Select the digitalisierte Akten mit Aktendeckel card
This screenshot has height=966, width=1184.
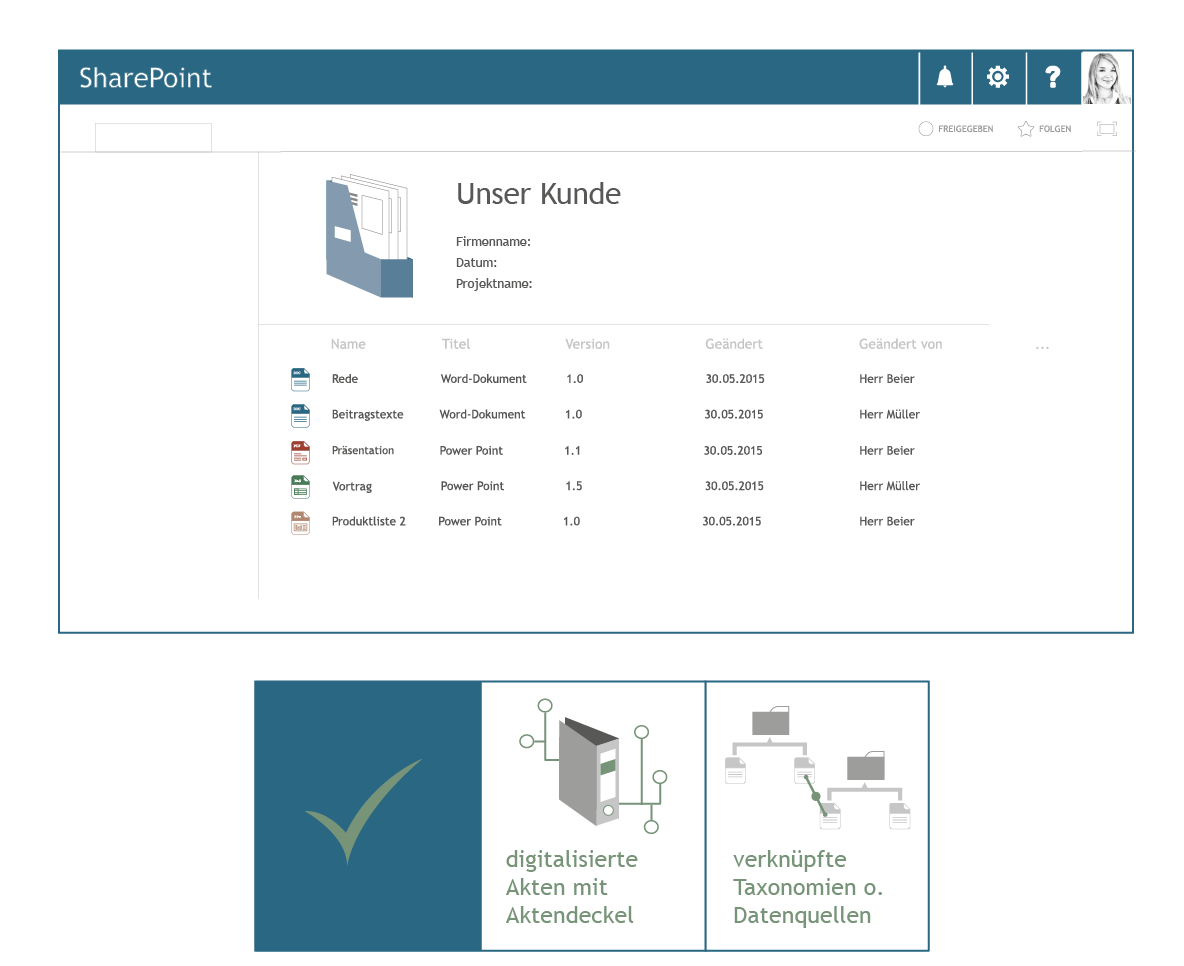tap(592, 815)
